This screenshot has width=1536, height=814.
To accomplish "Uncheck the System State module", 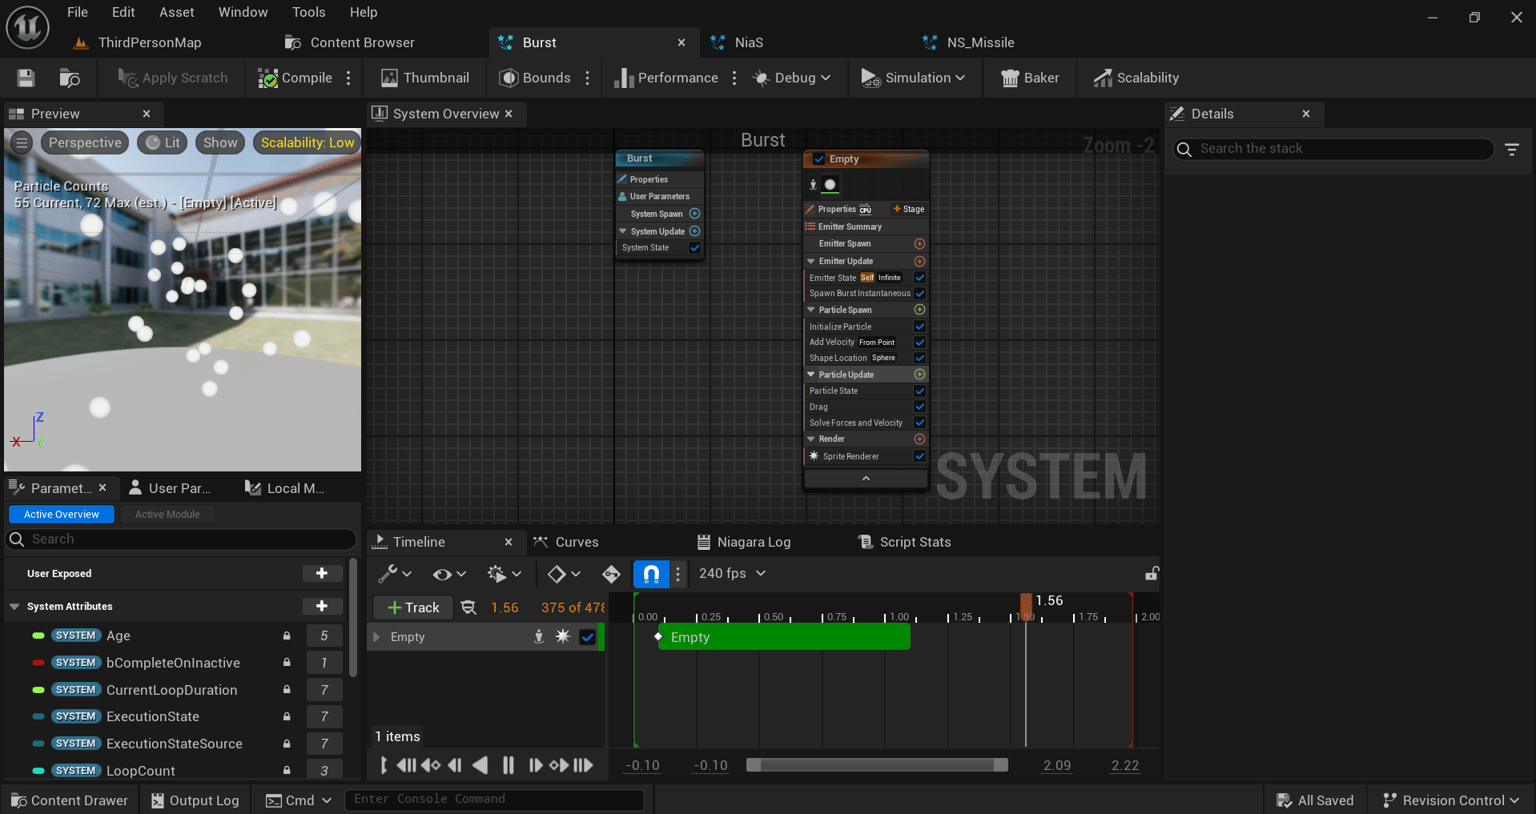I will click(695, 248).
